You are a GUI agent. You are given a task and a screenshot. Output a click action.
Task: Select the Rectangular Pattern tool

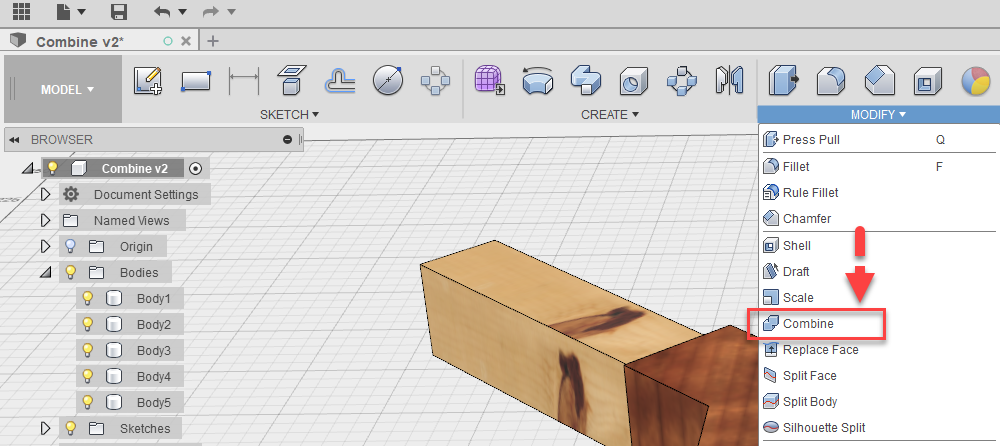coord(682,82)
